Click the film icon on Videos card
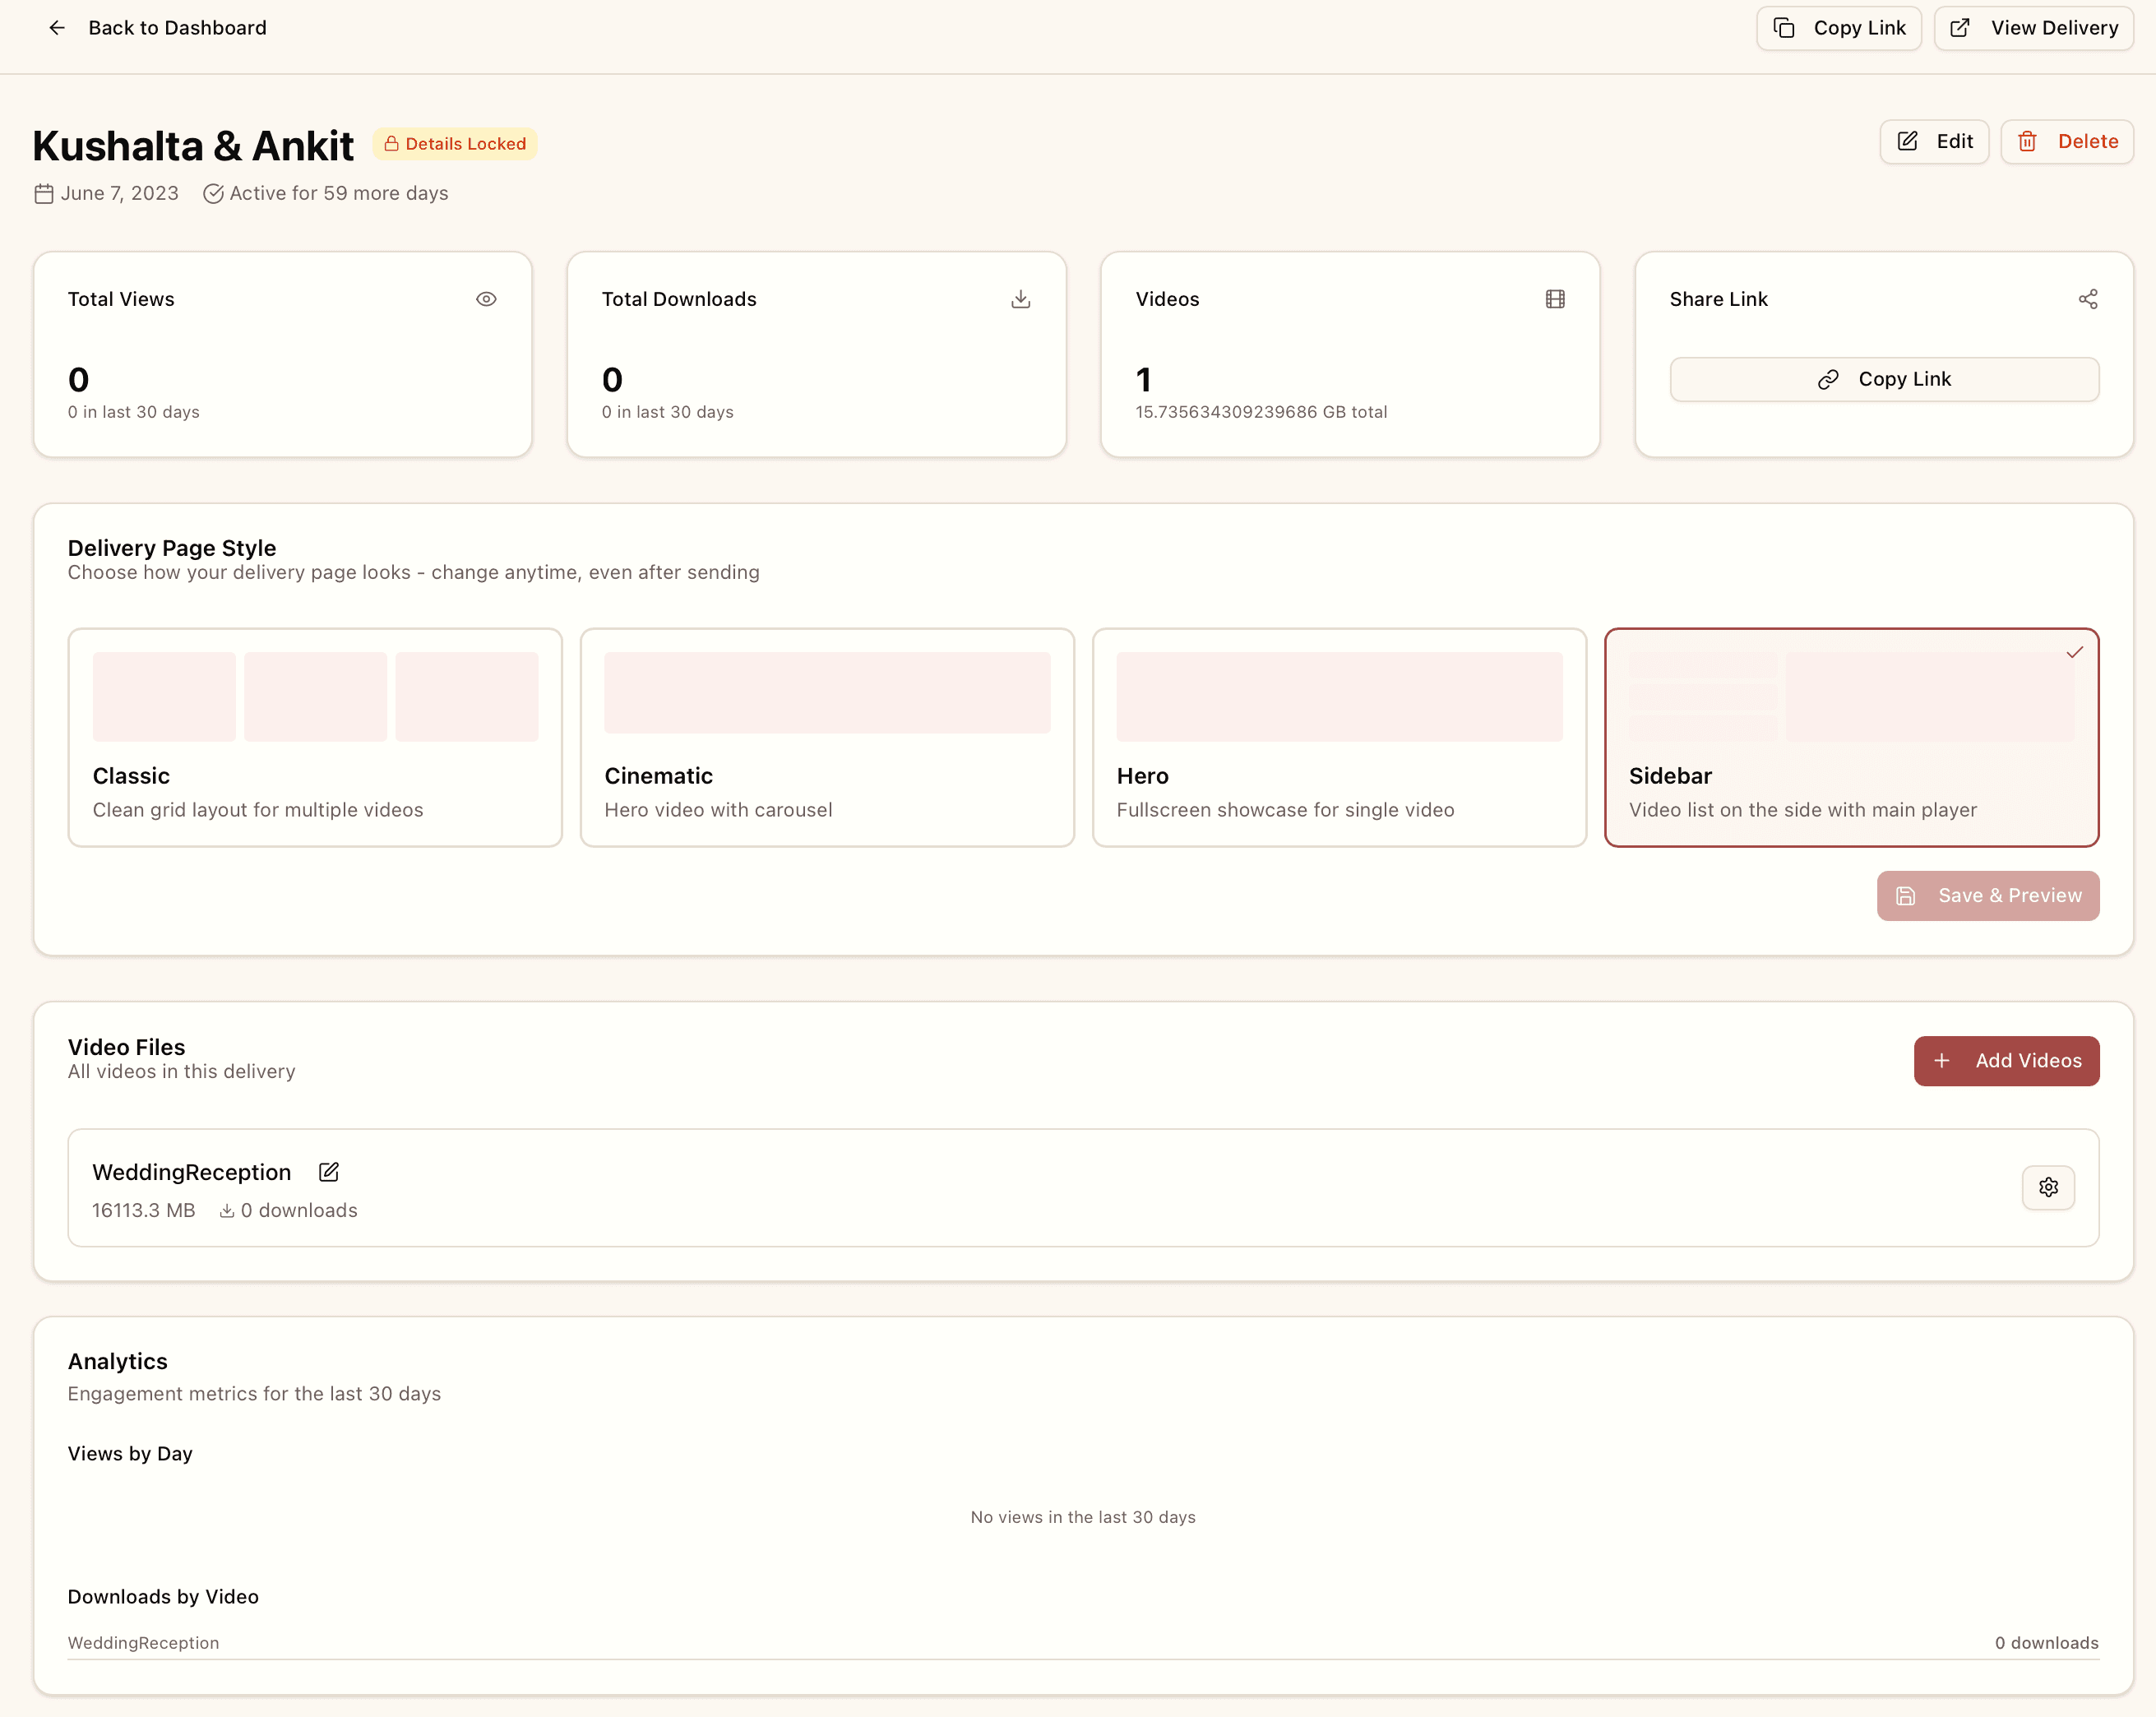2156x1717 pixels. pyautogui.click(x=1555, y=298)
